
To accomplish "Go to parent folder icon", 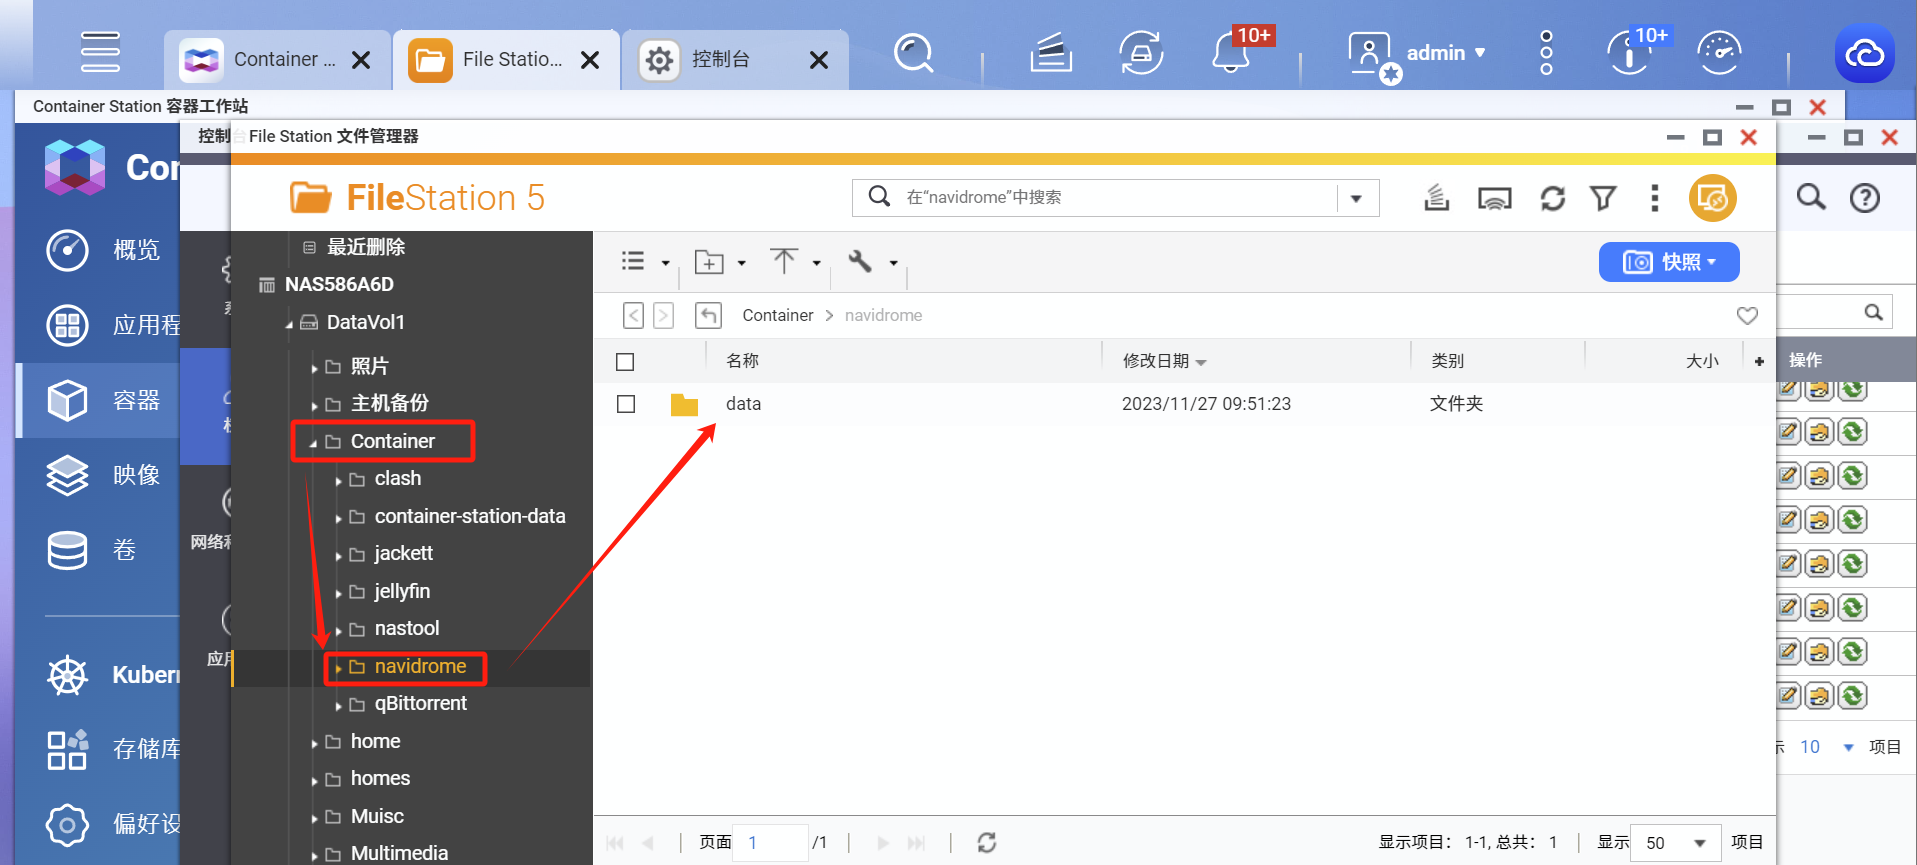I will 708,316.
